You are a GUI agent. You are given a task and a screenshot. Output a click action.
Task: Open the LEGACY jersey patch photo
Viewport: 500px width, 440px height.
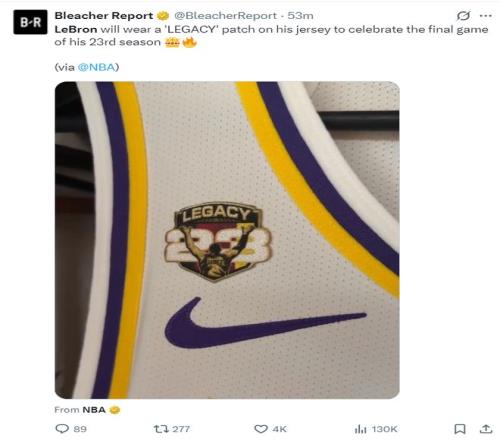coord(227,240)
